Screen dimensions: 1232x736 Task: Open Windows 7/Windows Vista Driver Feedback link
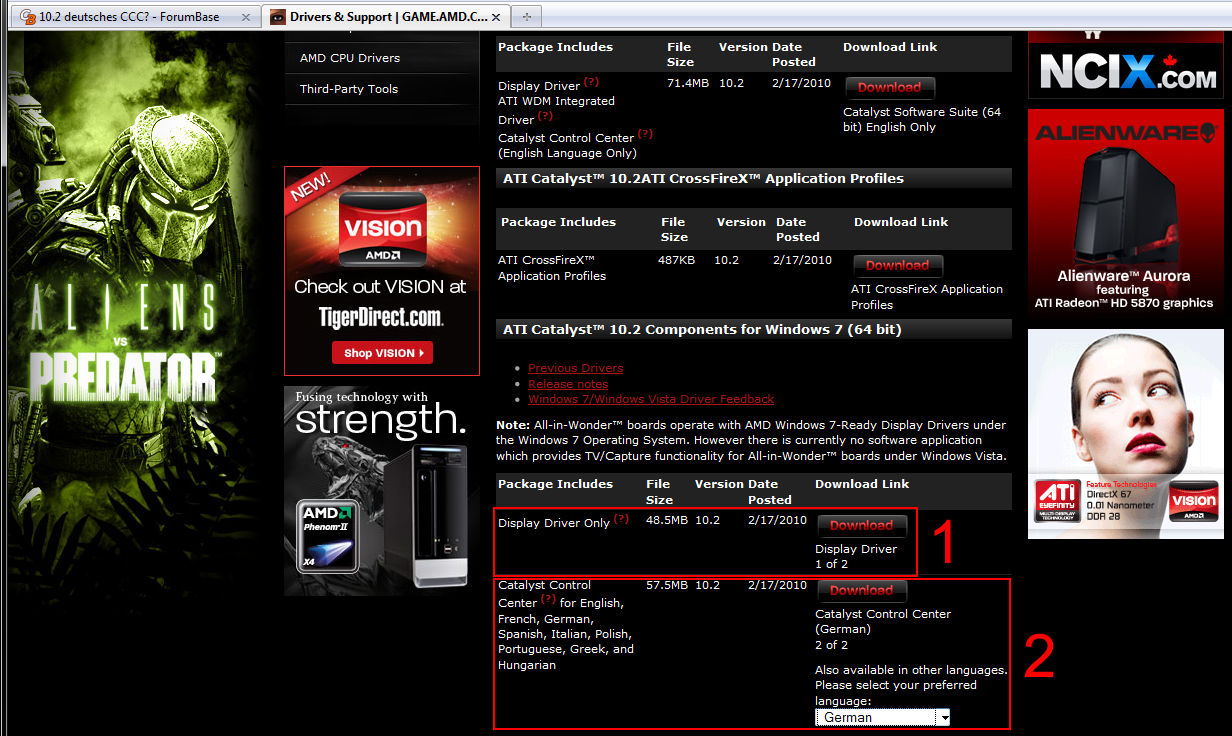click(x=651, y=399)
